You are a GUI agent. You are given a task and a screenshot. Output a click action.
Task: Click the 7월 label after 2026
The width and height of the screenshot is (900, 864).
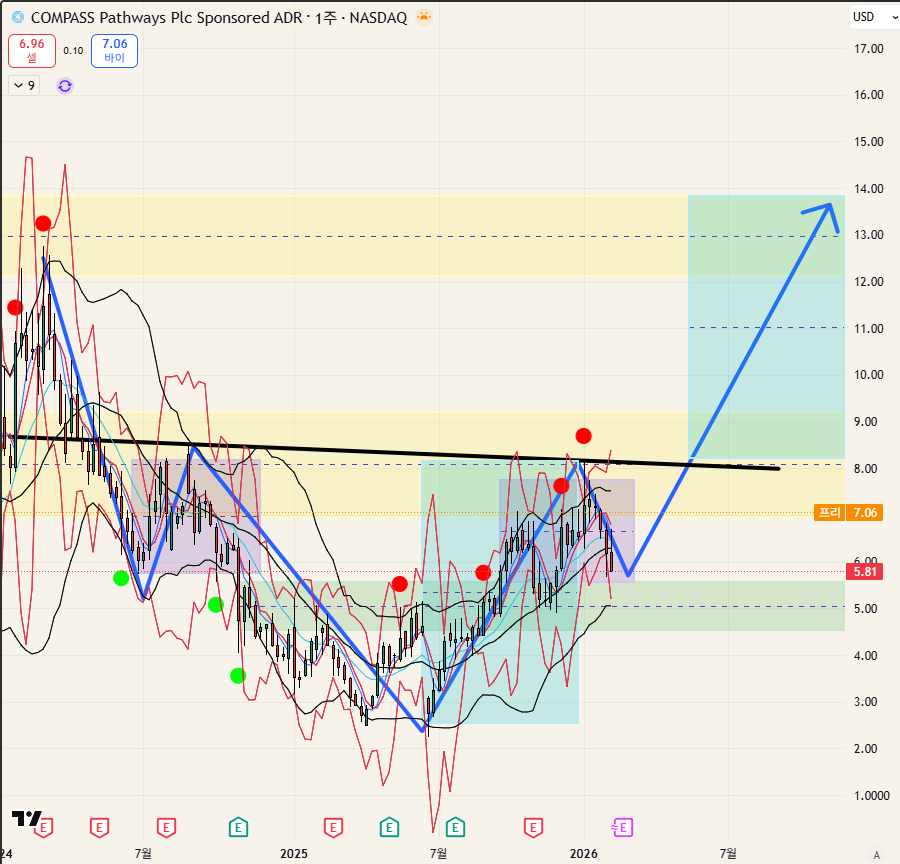pyautogui.click(x=728, y=854)
